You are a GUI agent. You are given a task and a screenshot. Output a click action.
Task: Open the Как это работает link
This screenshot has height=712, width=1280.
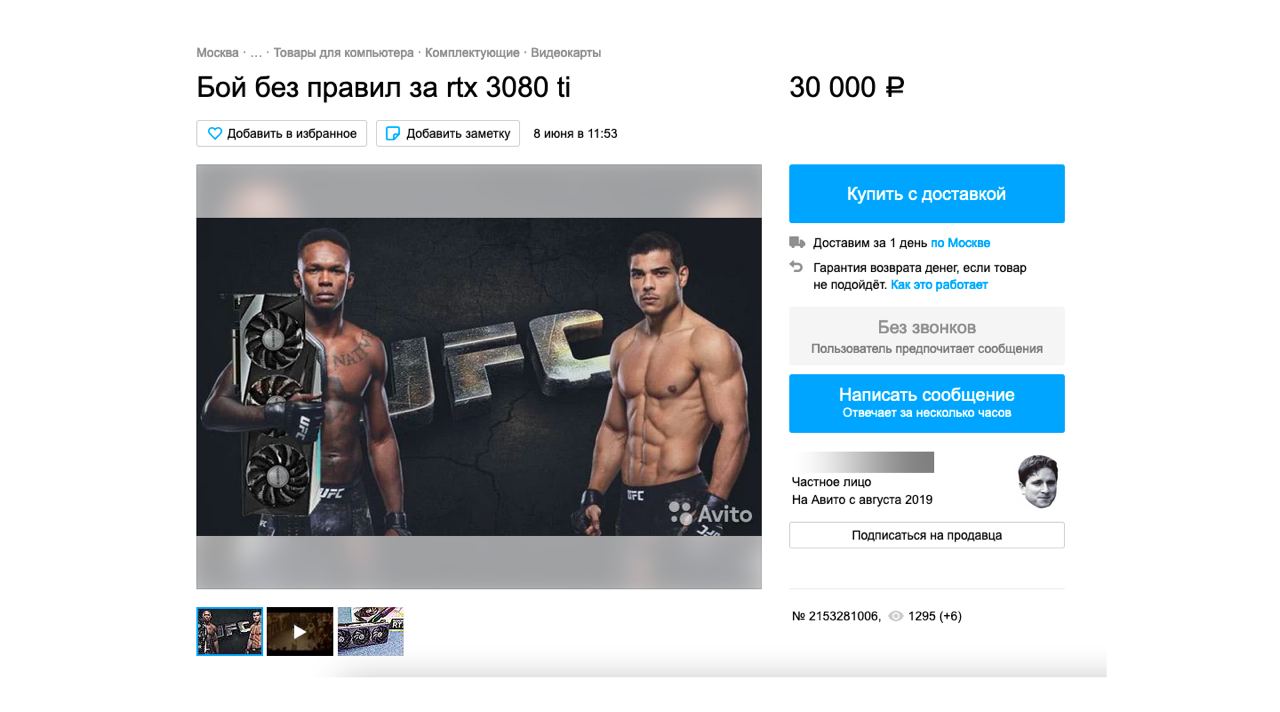(939, 285)
